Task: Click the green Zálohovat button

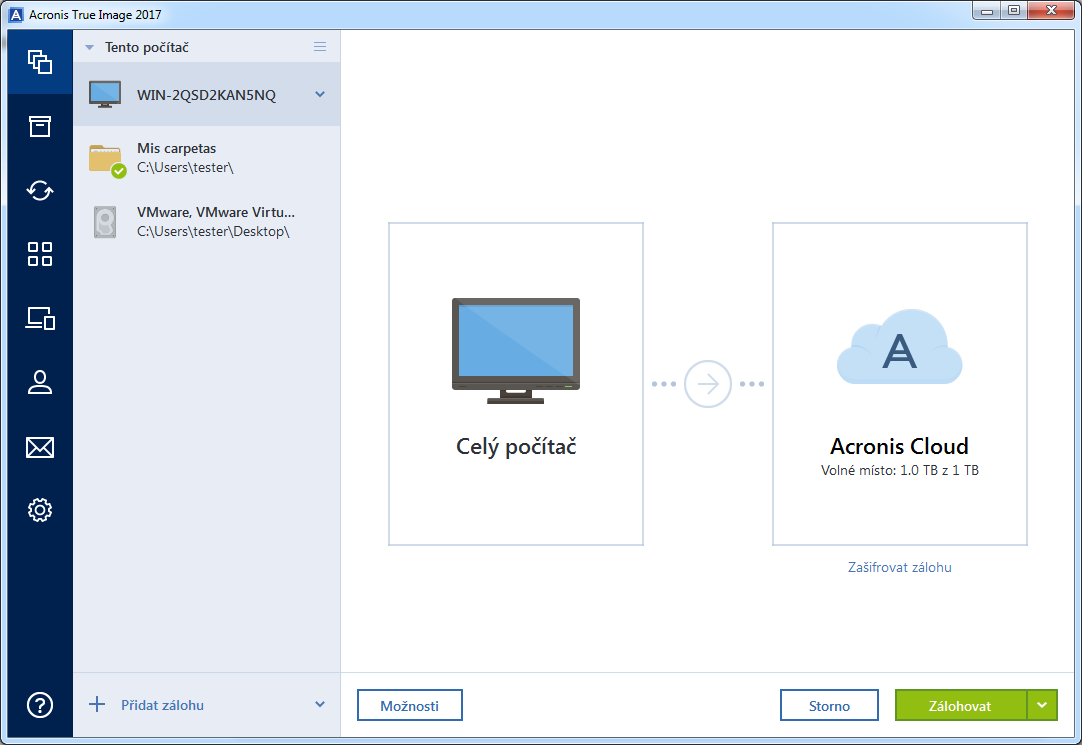Action: tap(961, 705)
